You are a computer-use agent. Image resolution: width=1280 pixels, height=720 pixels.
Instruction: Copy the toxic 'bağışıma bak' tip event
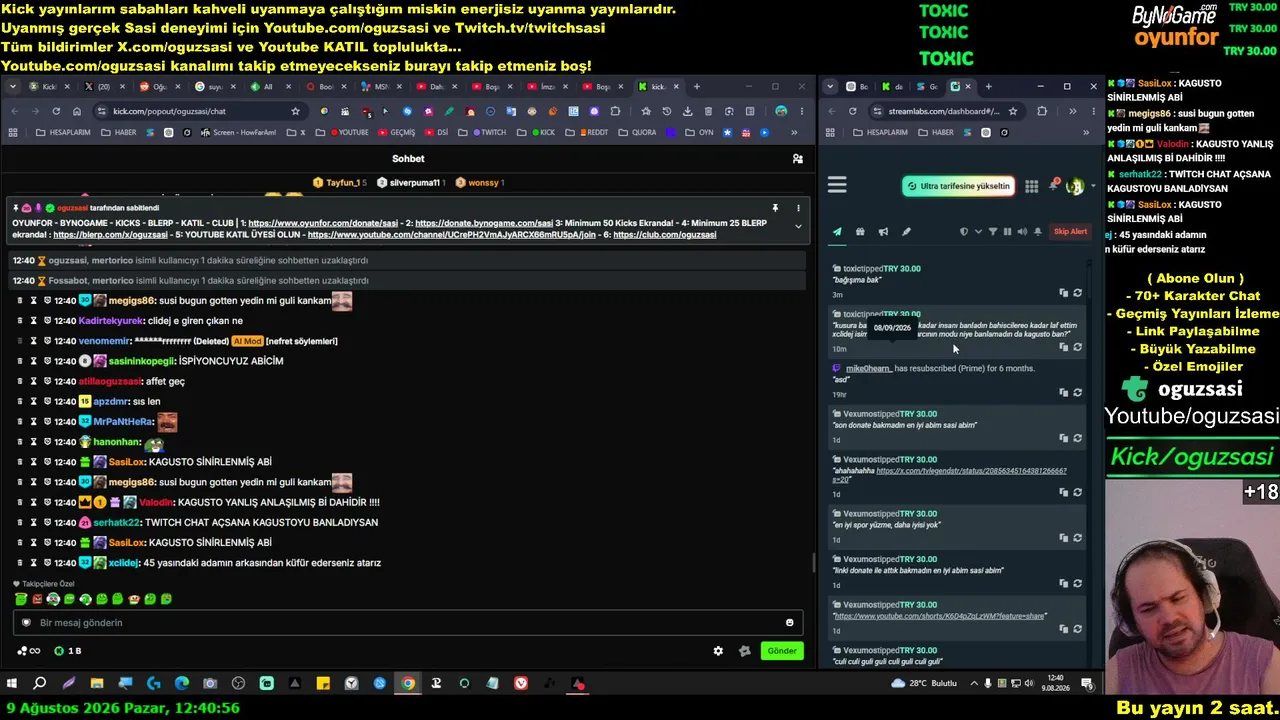[1063, 293]
